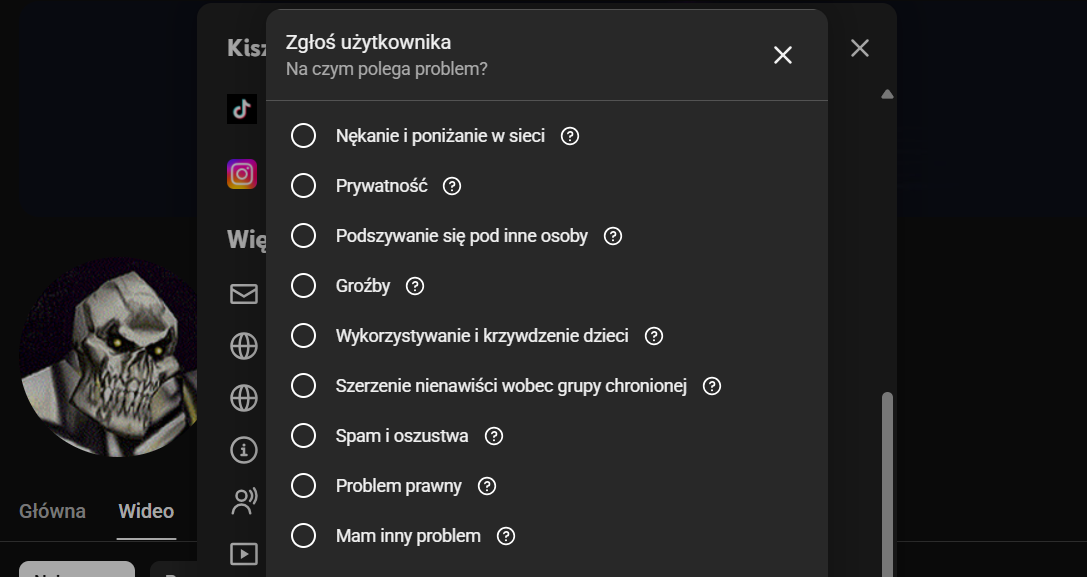Click help icon next to Mam inny problem
Screen dimensions: 1087x577
click(506, 536)
